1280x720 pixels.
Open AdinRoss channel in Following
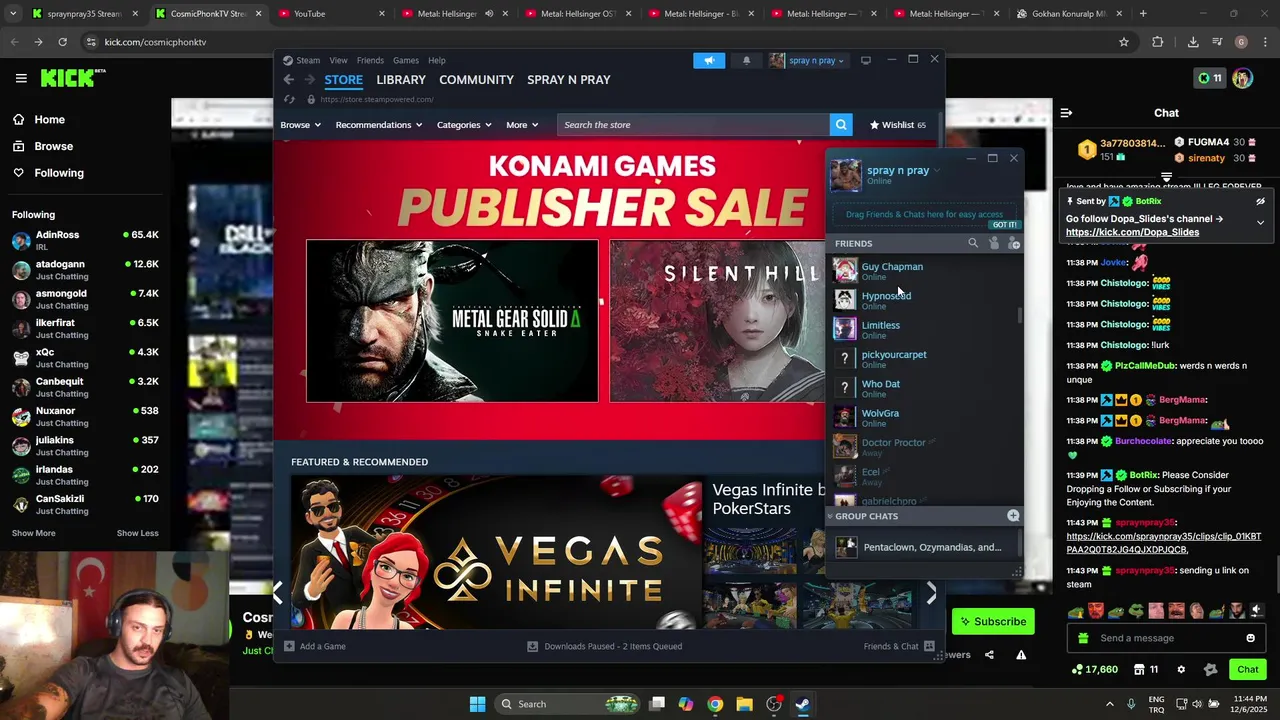point(85,240)
